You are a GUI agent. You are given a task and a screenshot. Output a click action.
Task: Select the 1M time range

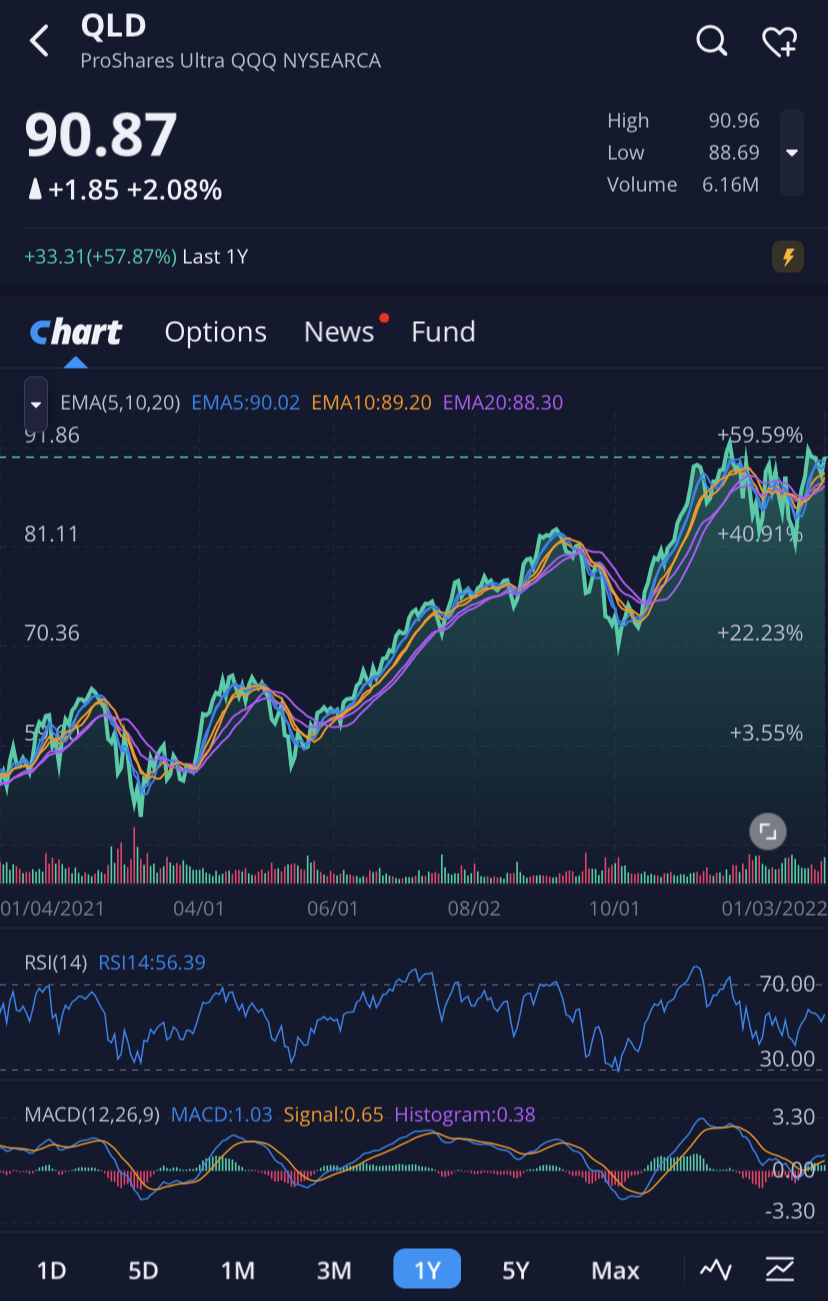tap(237, 1270)
